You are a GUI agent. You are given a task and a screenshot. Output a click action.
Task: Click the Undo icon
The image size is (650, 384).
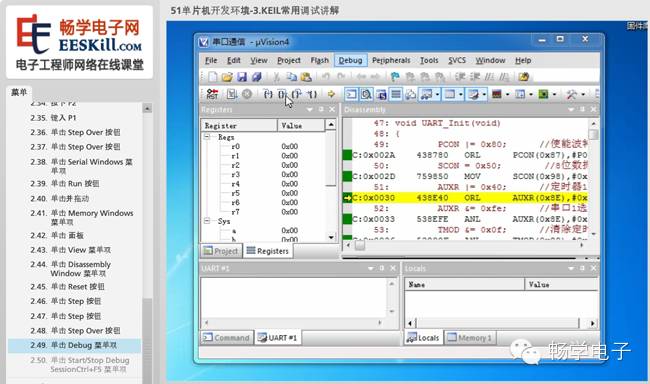pyautogui.click(x=325, y=77)
